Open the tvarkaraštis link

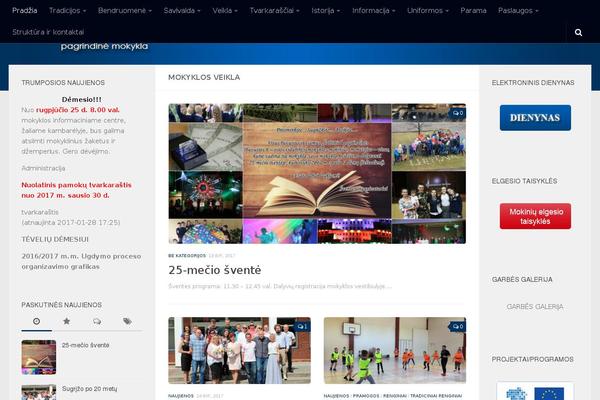tap(40, 212)
